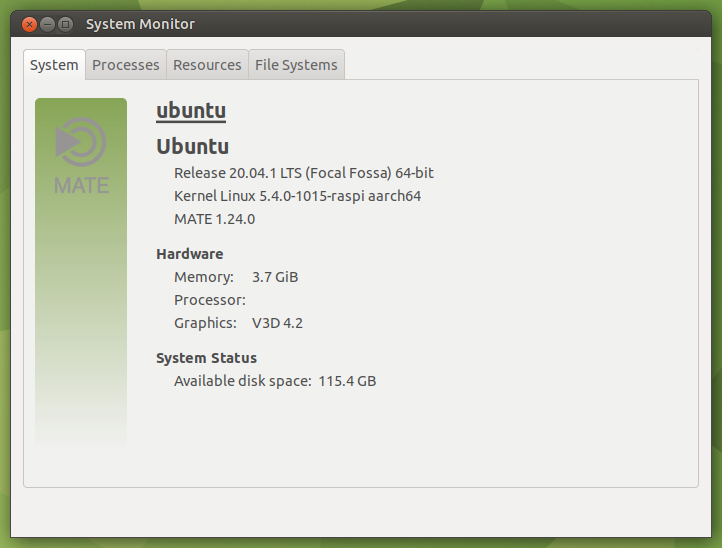Screen dimensions: 722x548
Task: Click the MATE logo icon
Action: click(81, 156)
